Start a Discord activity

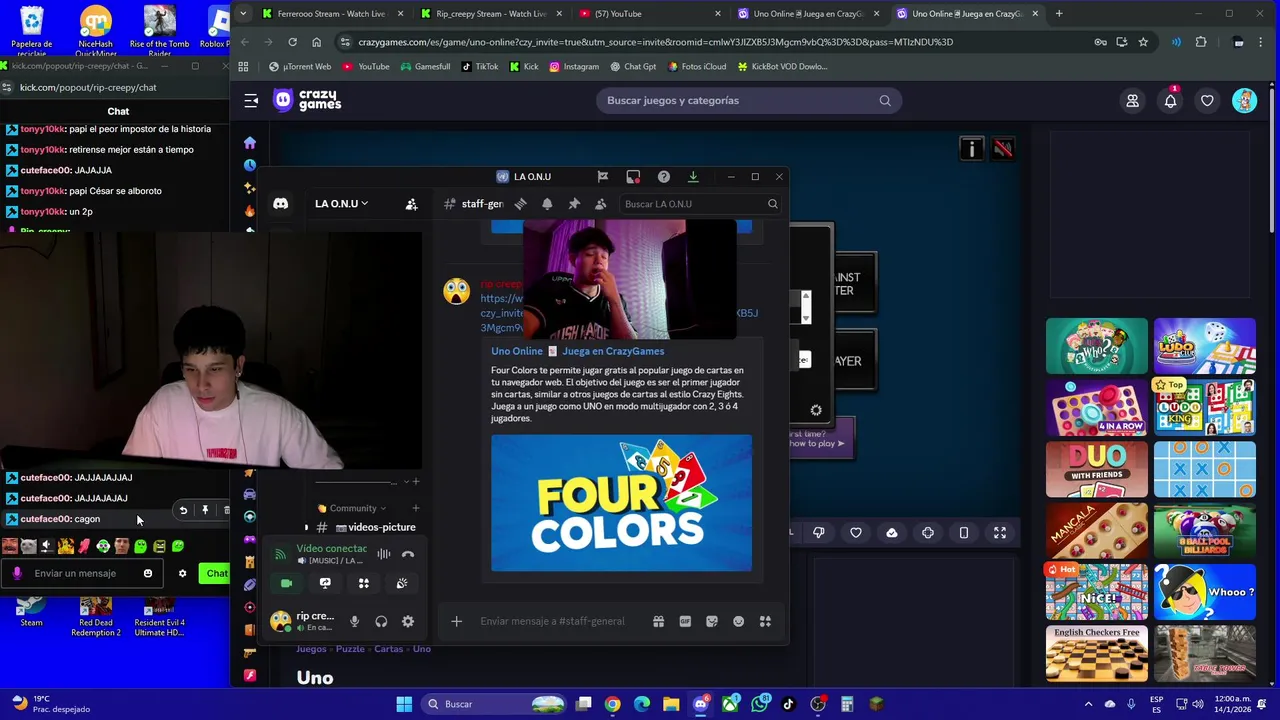point(364,583)
